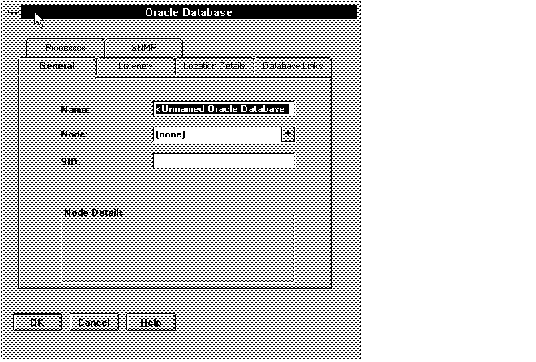This screenshot has height=362, width=536.
Task: Click the Name label
Action: 75,110
